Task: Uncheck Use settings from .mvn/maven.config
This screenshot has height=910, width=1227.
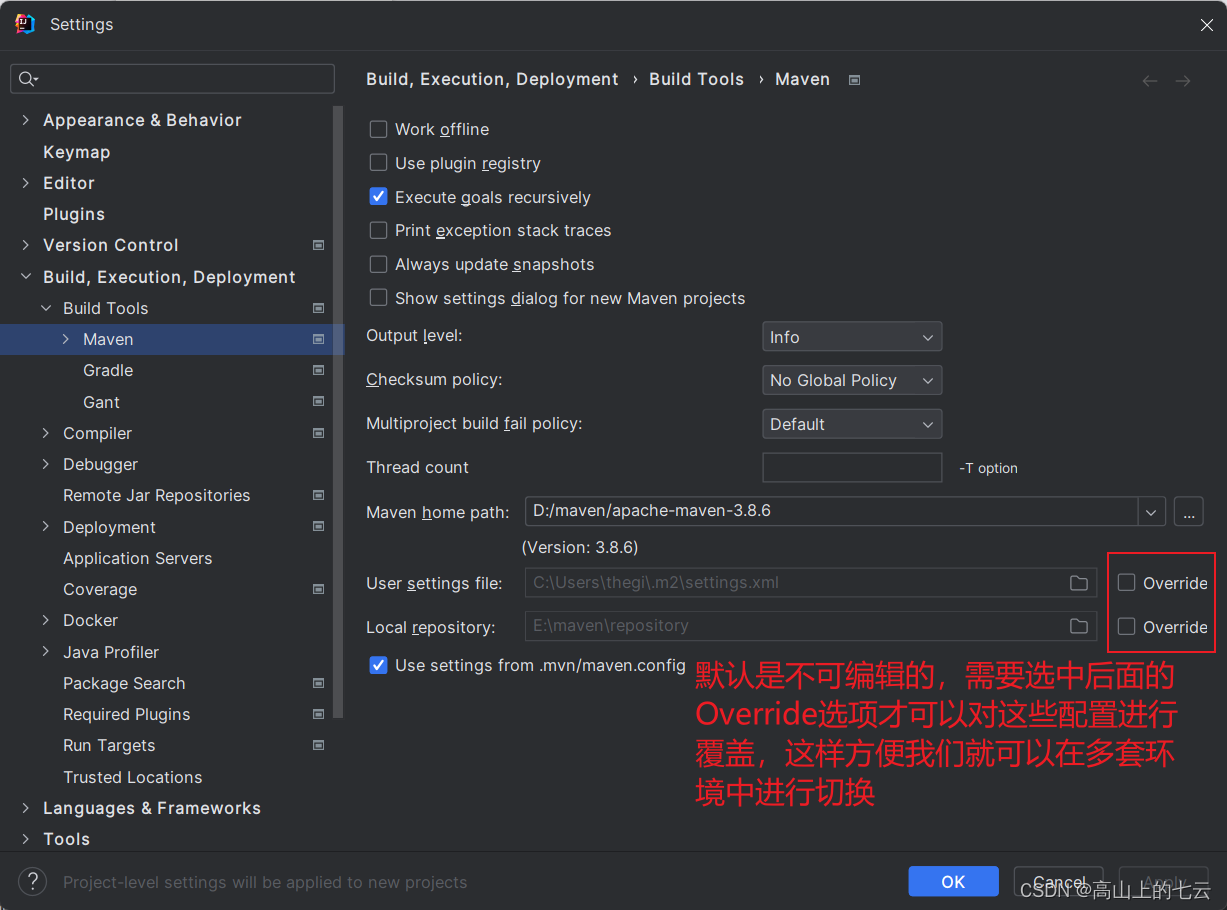Action: pyautogui.click(x=378, y=665)
